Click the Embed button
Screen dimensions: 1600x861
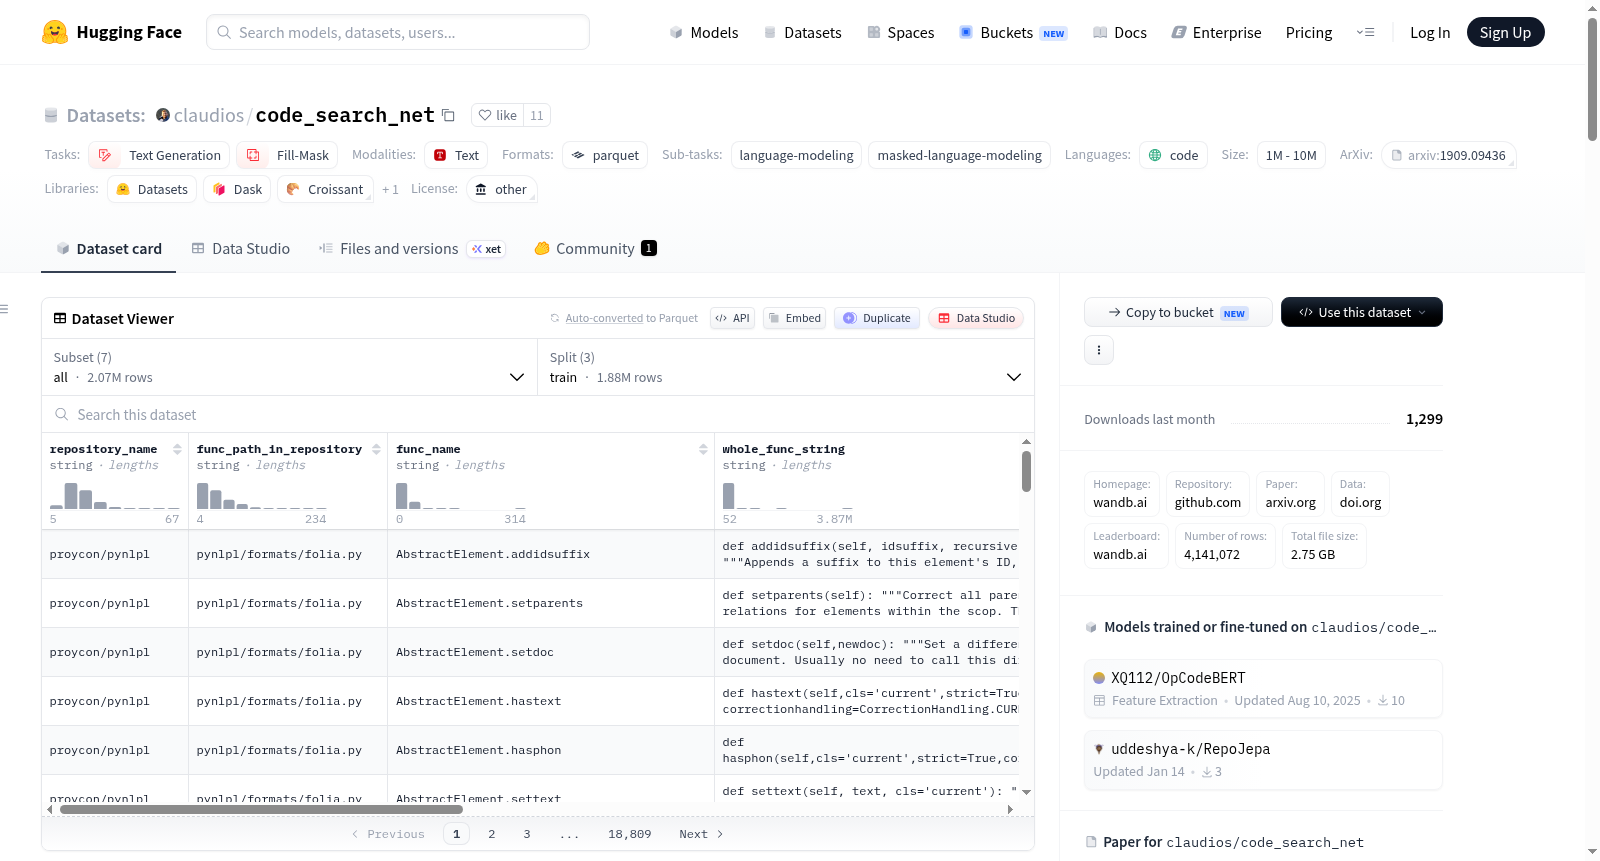click(x=794, y=318)
